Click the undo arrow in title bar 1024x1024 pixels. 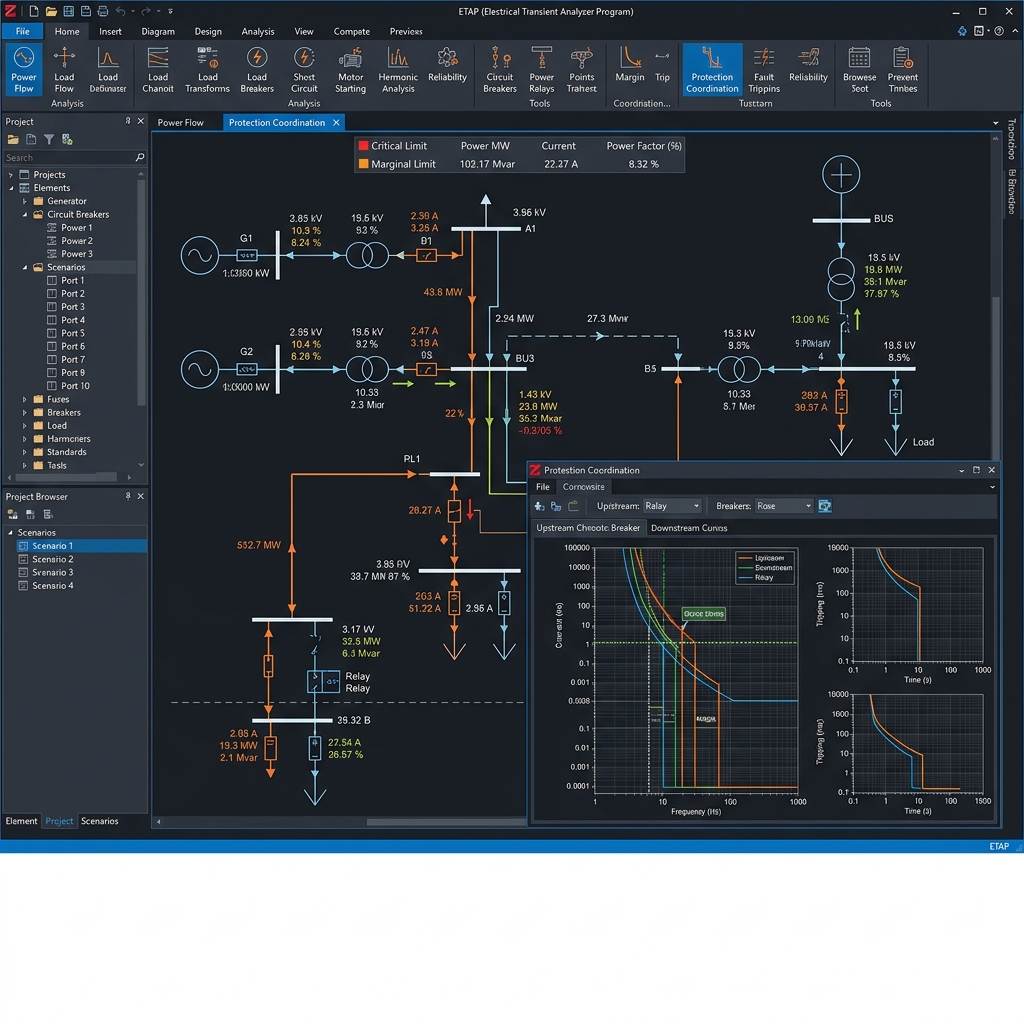pyautogui.click(x=120, y=11)
